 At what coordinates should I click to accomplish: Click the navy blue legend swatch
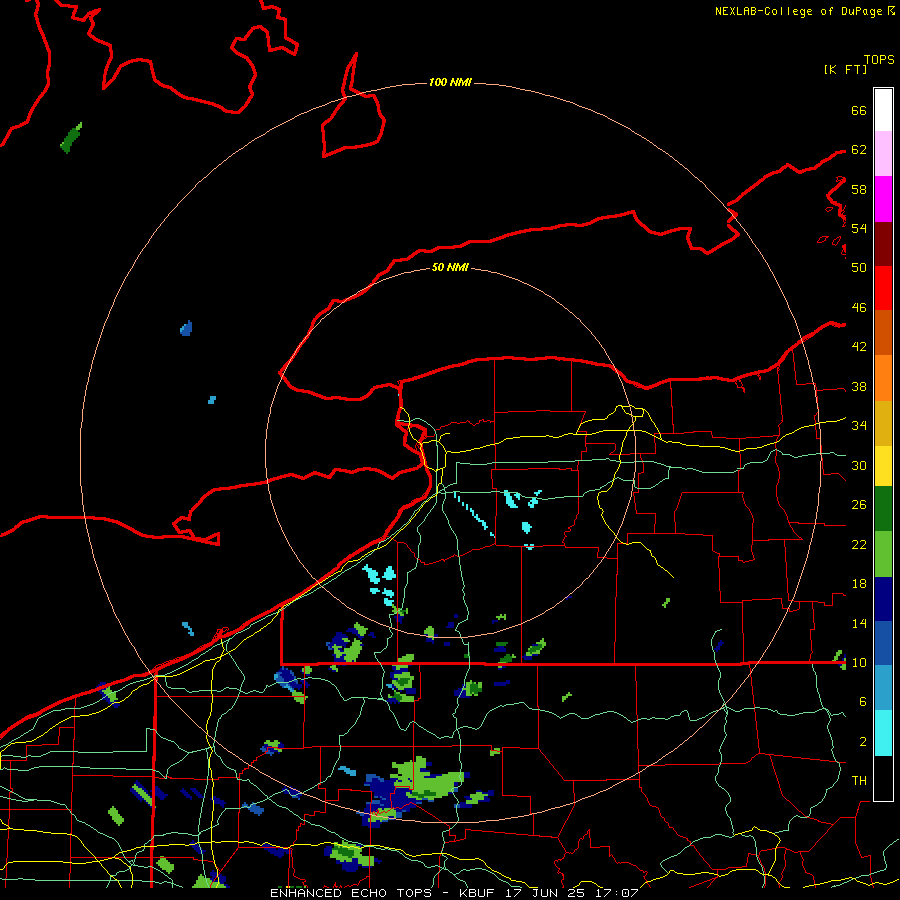click(883, 599)
